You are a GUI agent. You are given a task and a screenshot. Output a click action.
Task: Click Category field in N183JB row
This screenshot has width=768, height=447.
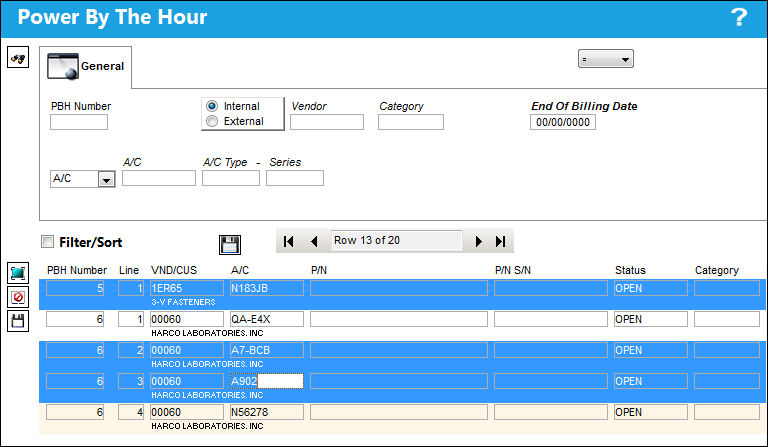(727, 288)
